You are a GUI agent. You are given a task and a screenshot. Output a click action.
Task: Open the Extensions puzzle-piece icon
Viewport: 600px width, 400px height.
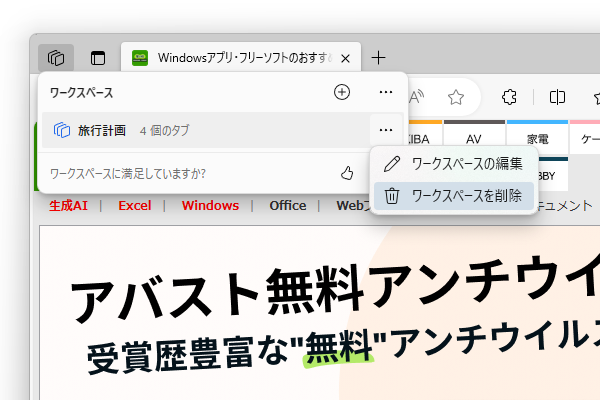[509, 97]
